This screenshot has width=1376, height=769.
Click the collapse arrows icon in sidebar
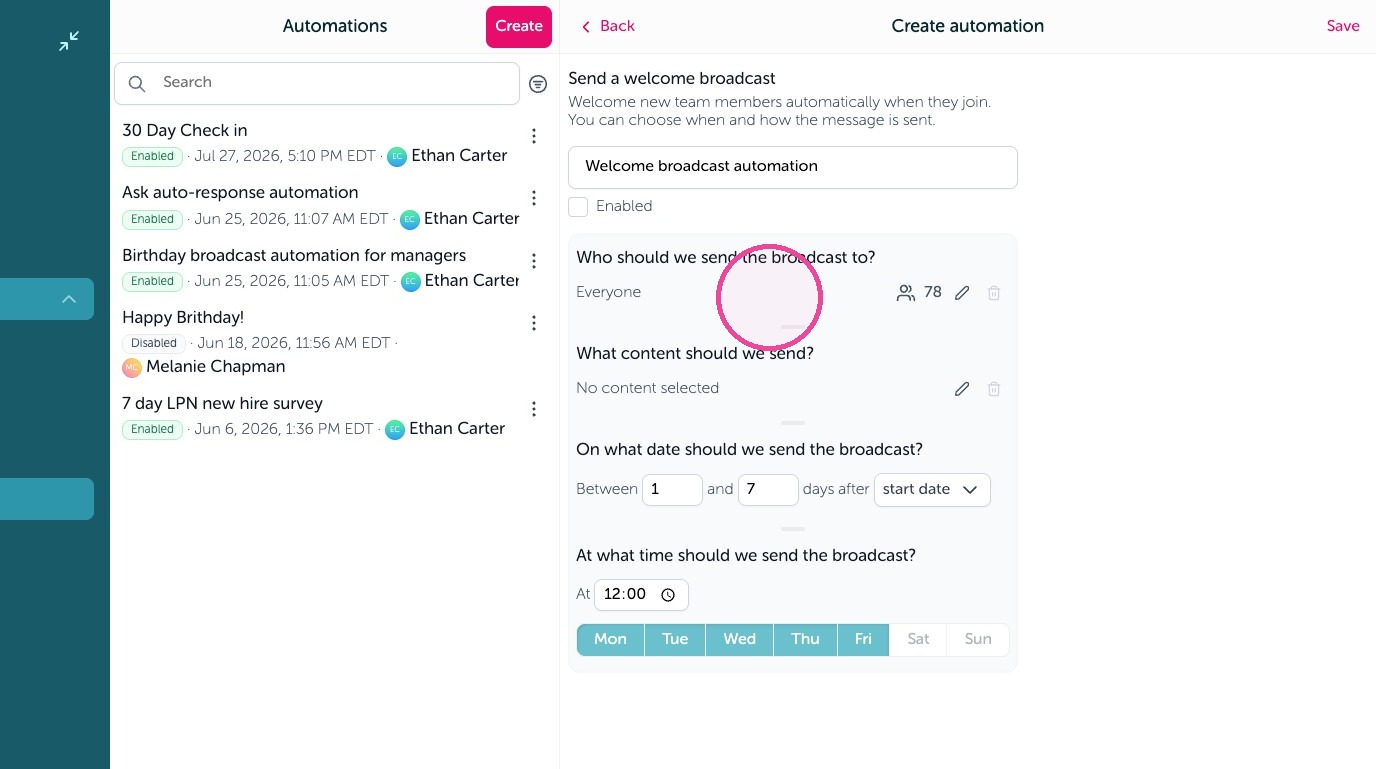click(x=69, y=41)
